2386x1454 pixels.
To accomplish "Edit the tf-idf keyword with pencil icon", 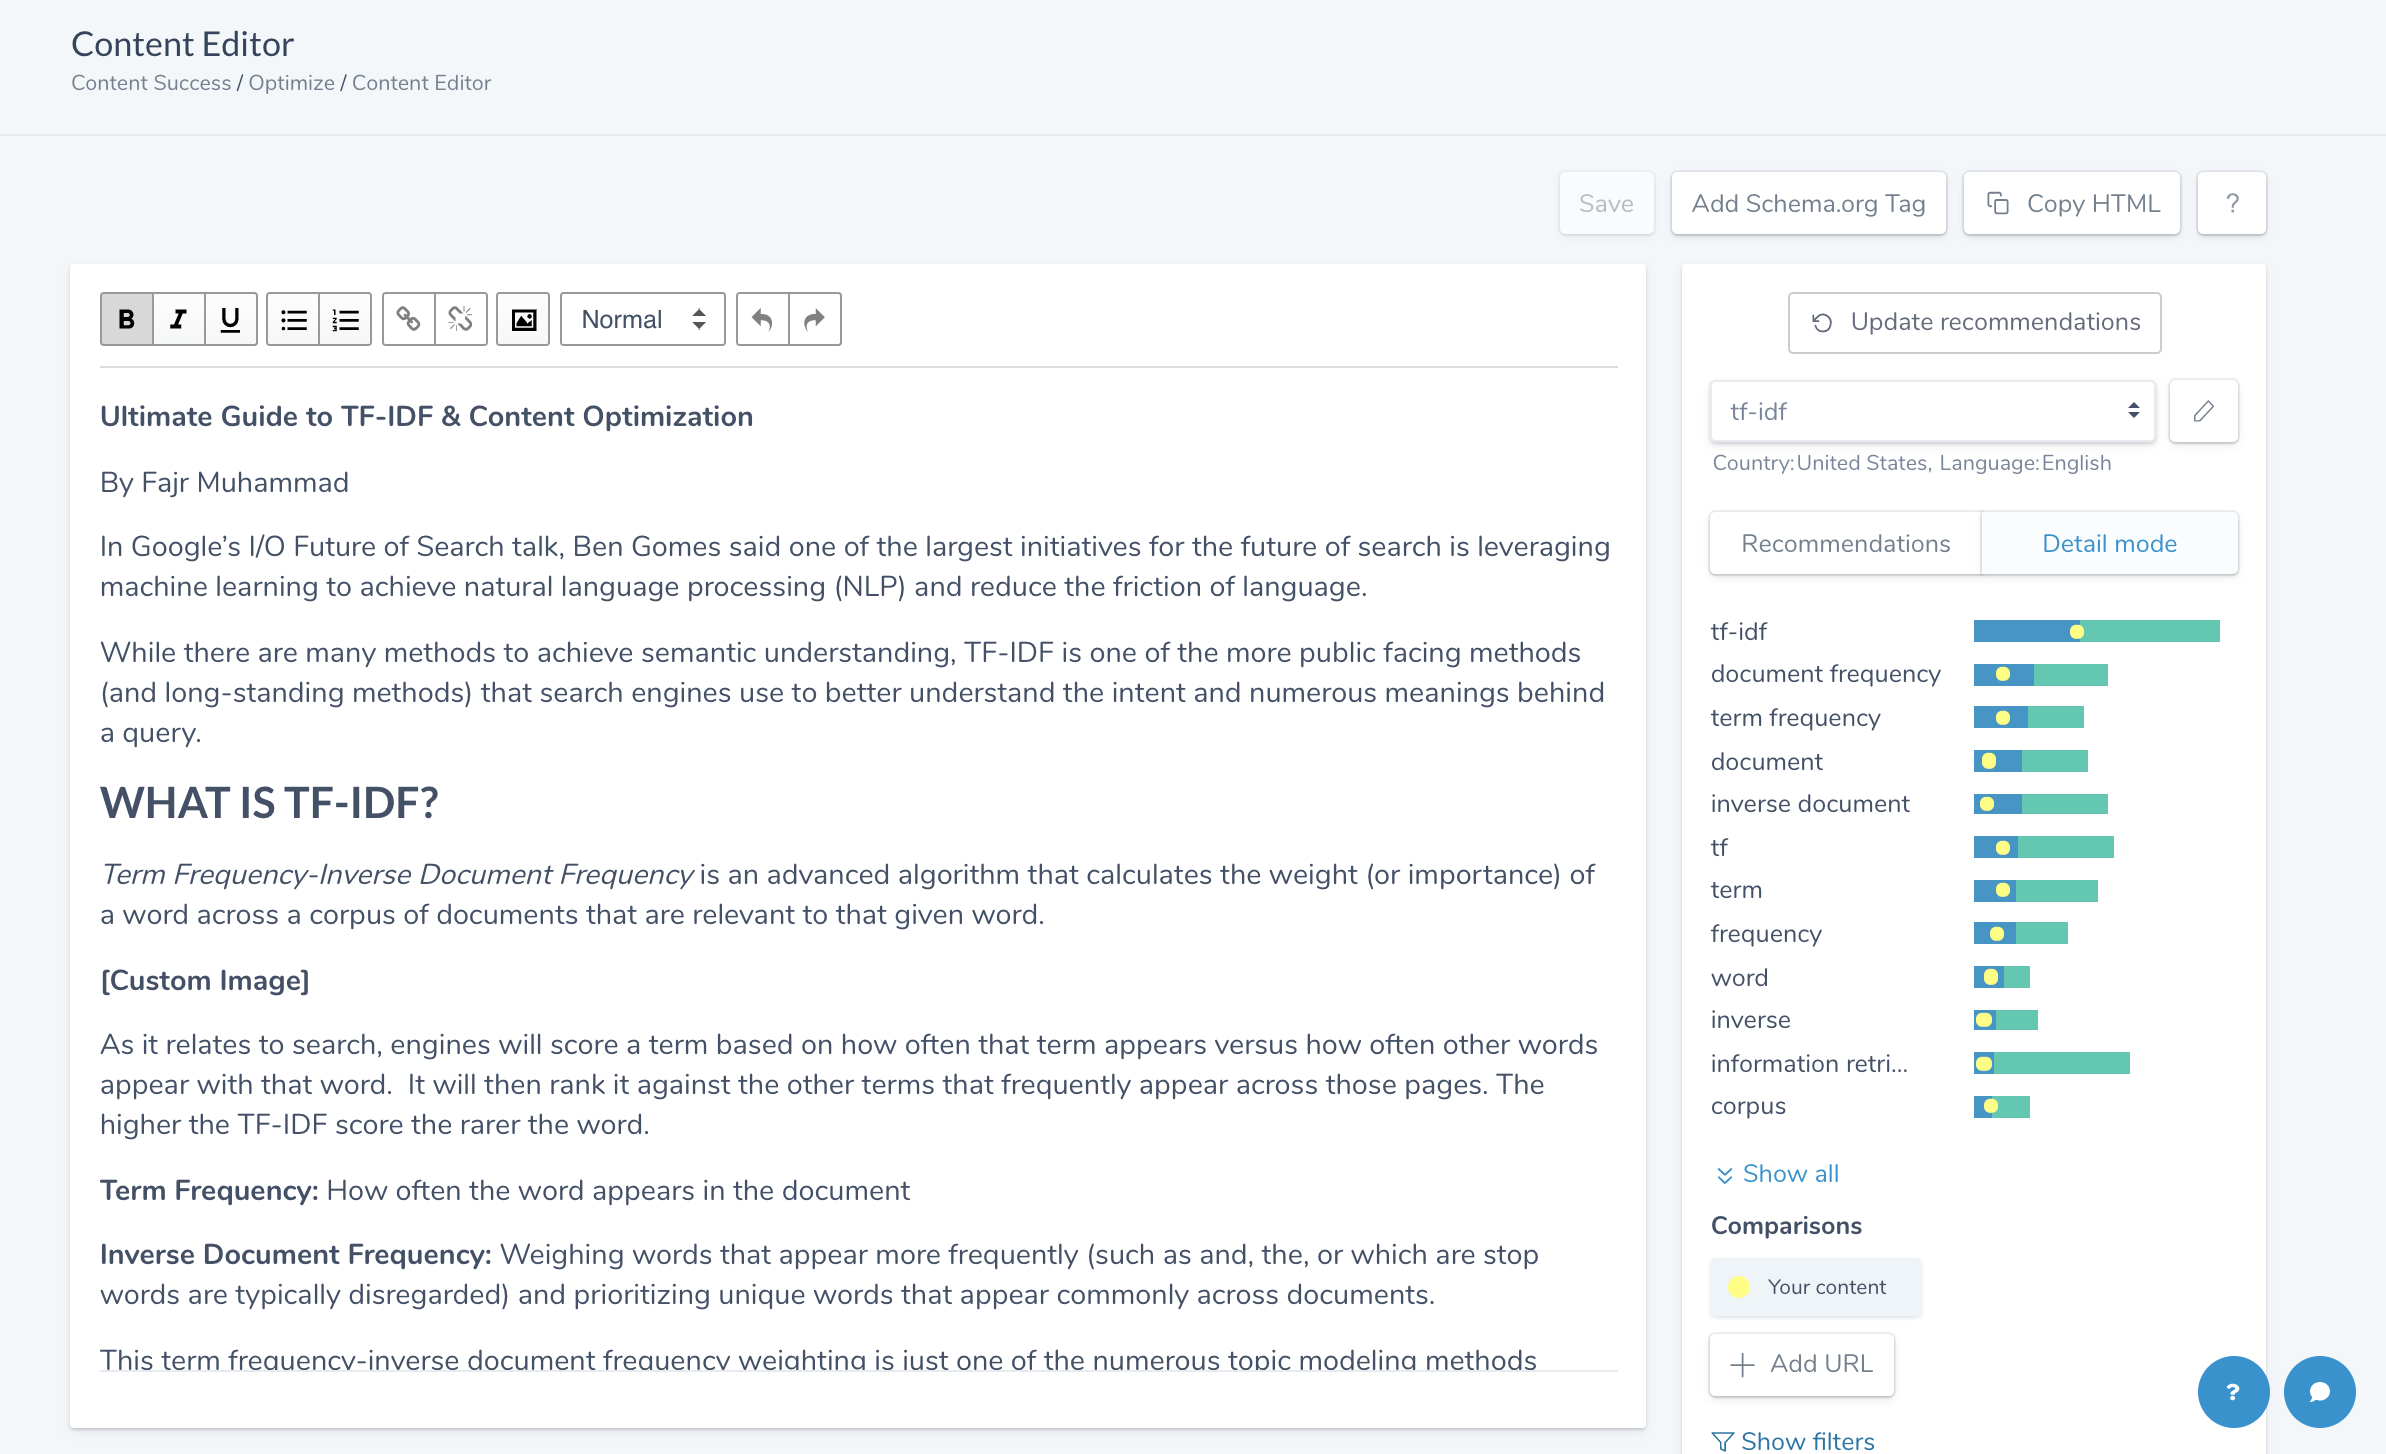I will [x=2203, y=411].
